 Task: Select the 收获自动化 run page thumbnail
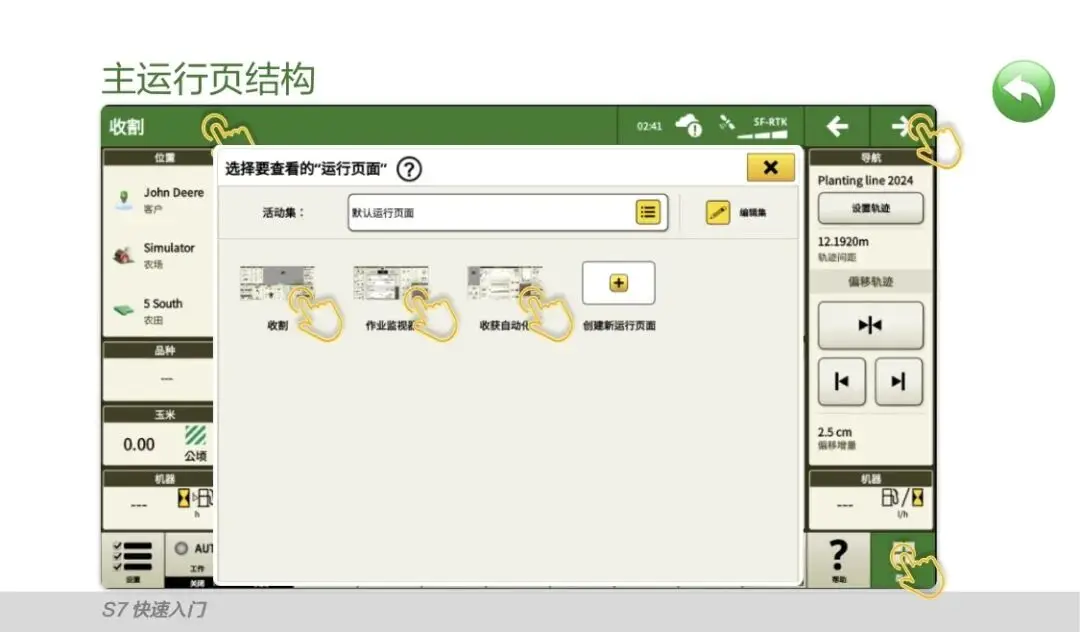504,285
